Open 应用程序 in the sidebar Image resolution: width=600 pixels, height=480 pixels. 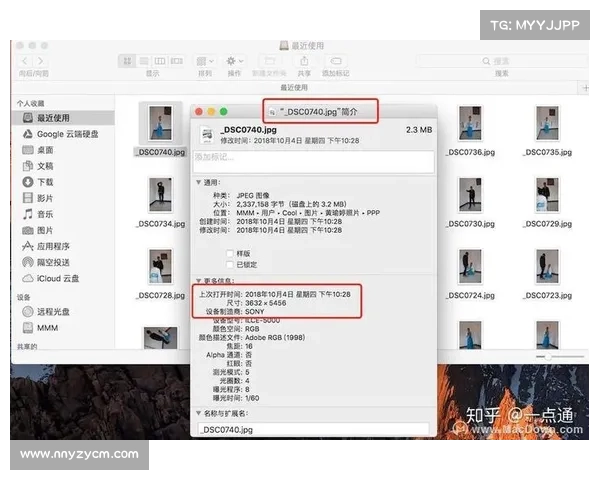pos(53,246)
